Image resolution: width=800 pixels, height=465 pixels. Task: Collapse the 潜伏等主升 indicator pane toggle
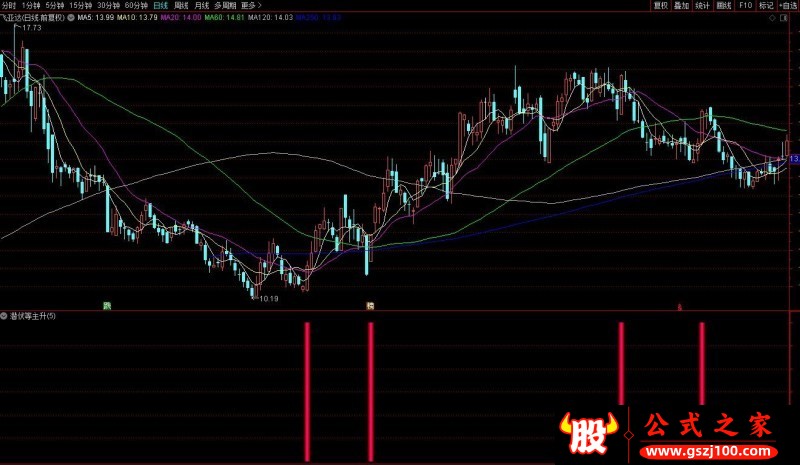tap(4, 316)
